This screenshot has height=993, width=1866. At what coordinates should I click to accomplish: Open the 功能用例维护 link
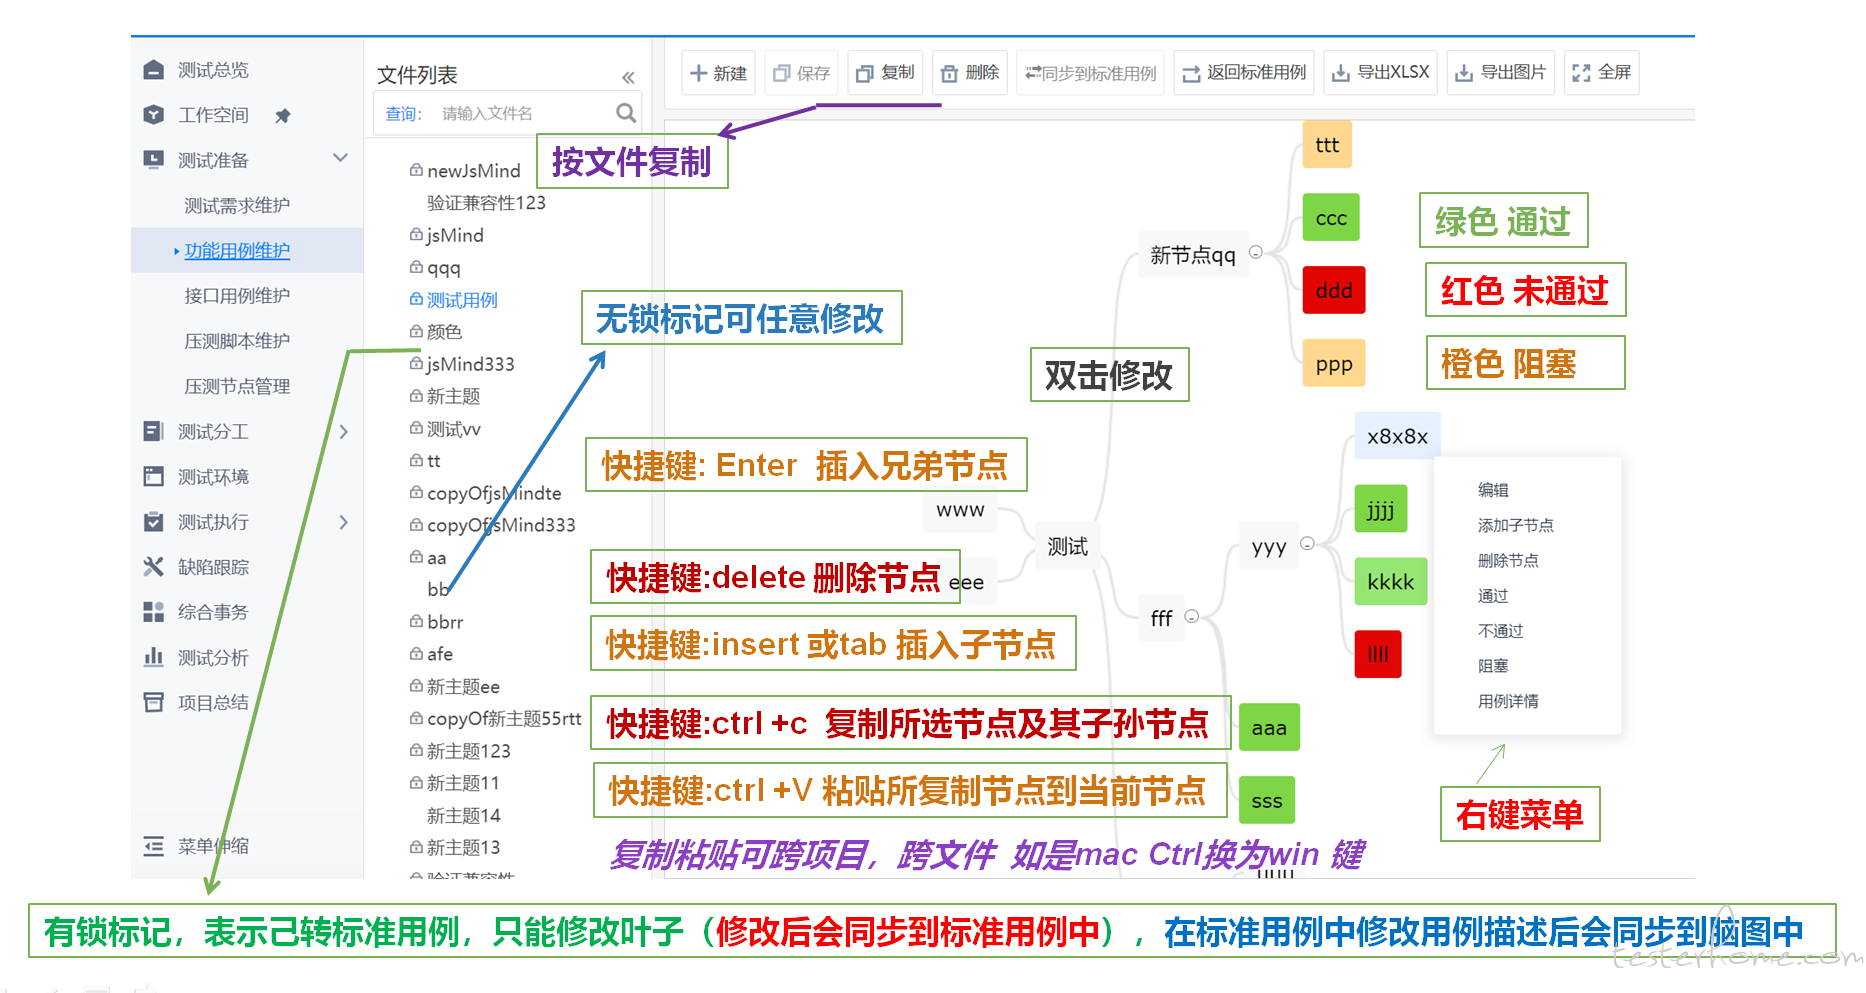pyautogui.click(x=237, y=250)
